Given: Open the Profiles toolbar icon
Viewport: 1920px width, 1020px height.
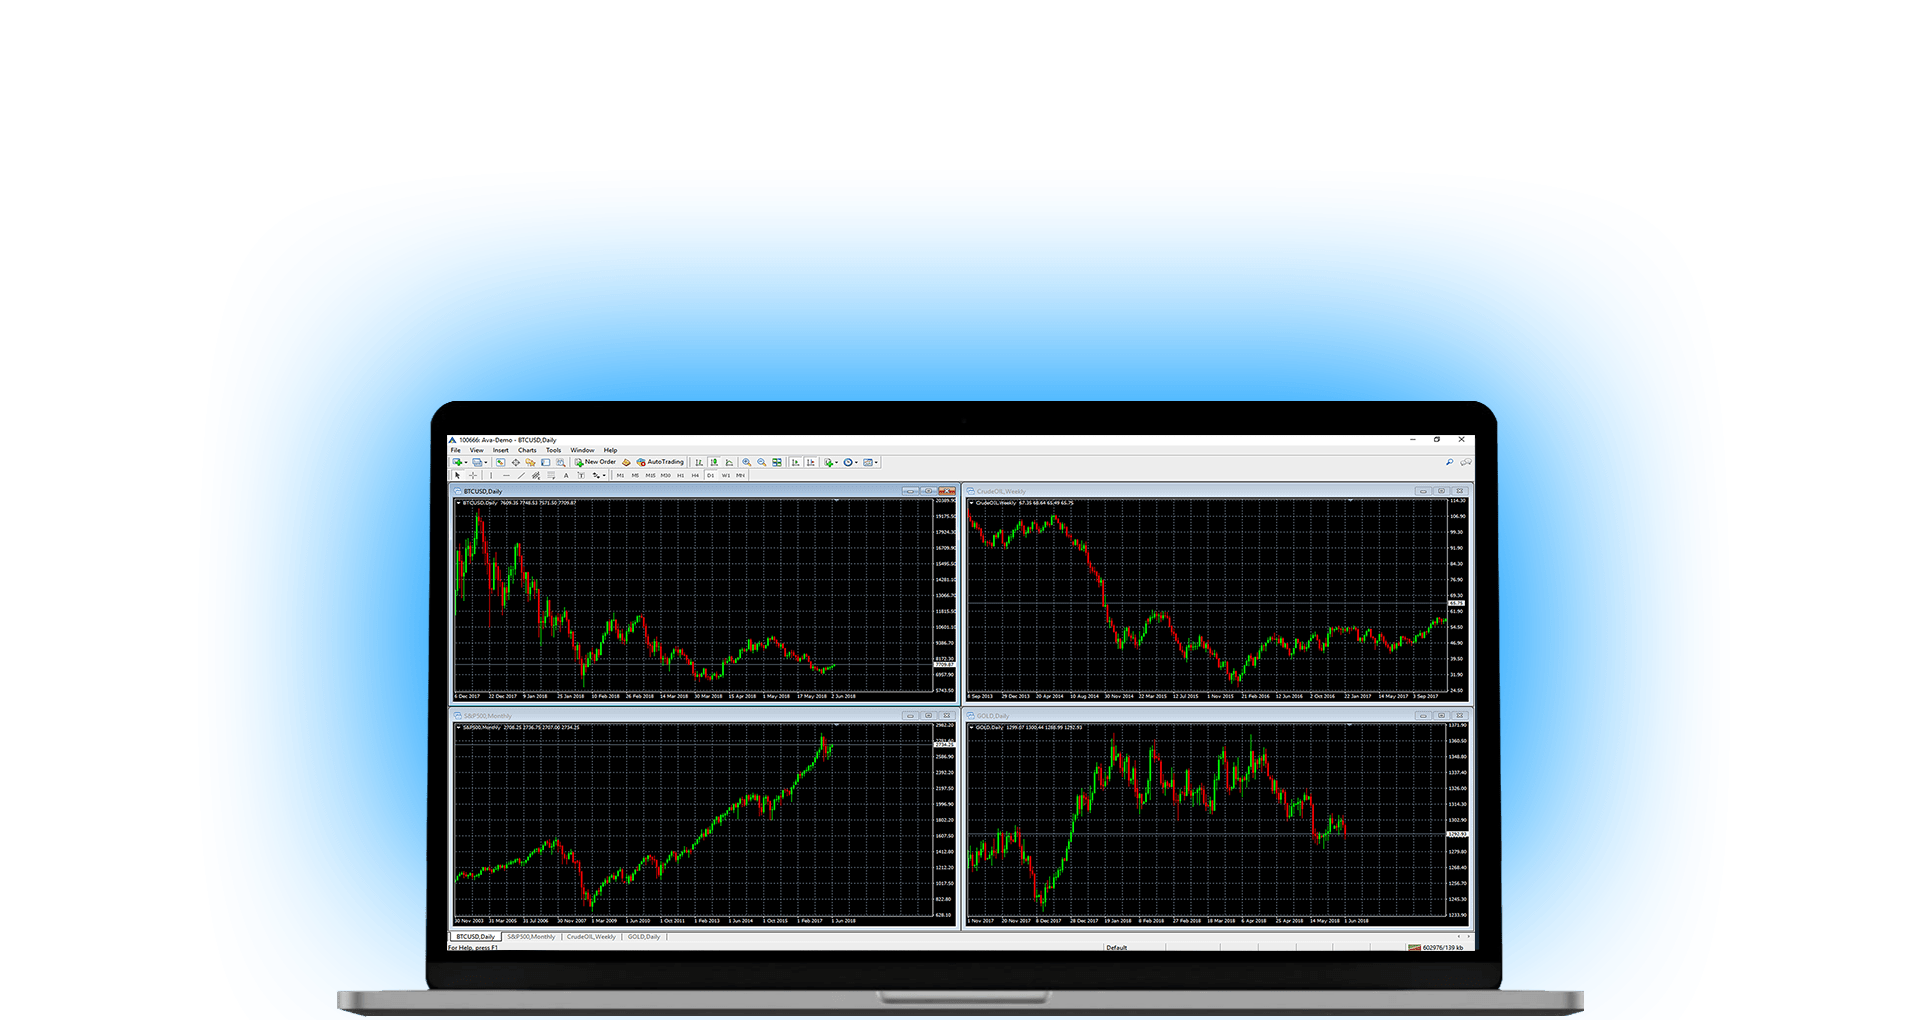Looking at the screenshot, I should click(477, 462).
